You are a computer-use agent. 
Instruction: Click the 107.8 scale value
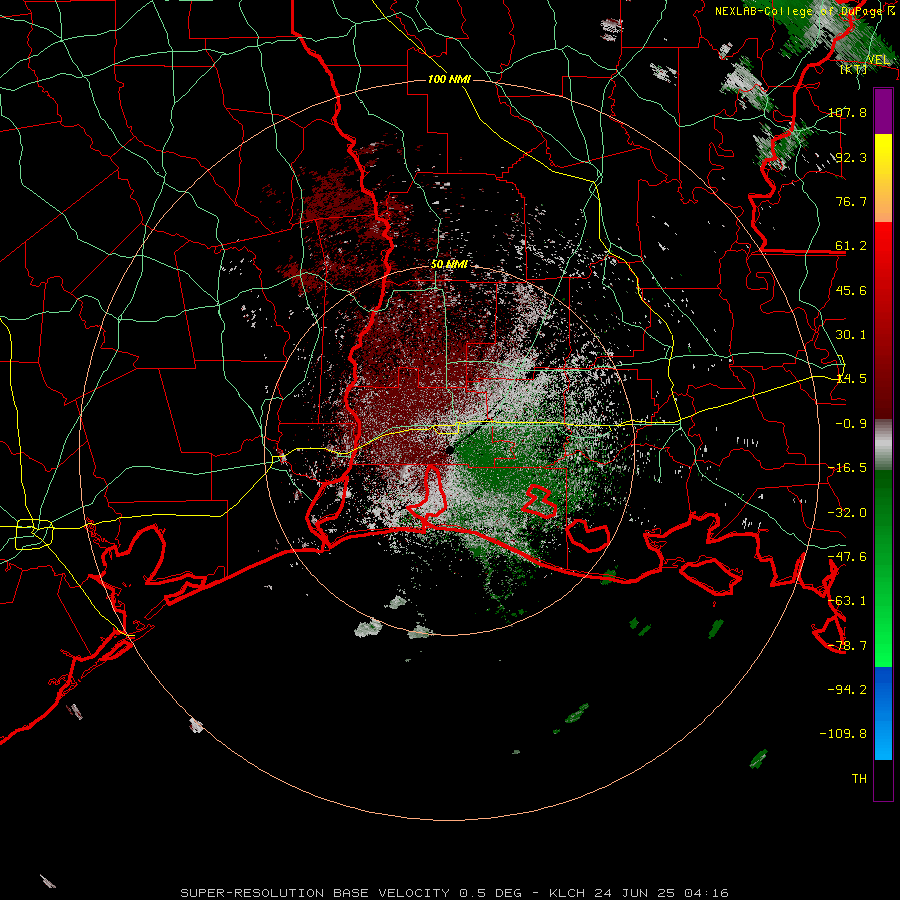tap(847, 112)
